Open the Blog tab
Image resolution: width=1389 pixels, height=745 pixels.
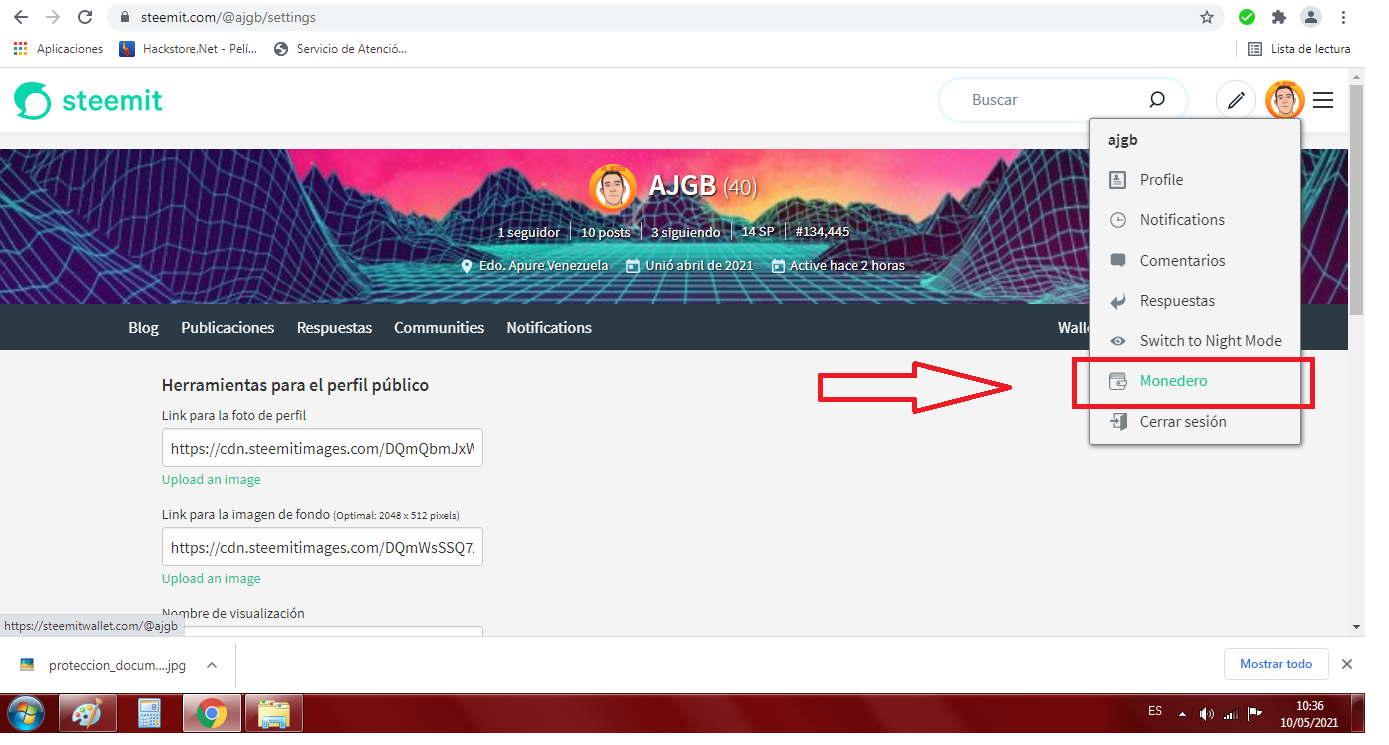tap(143, 328)
